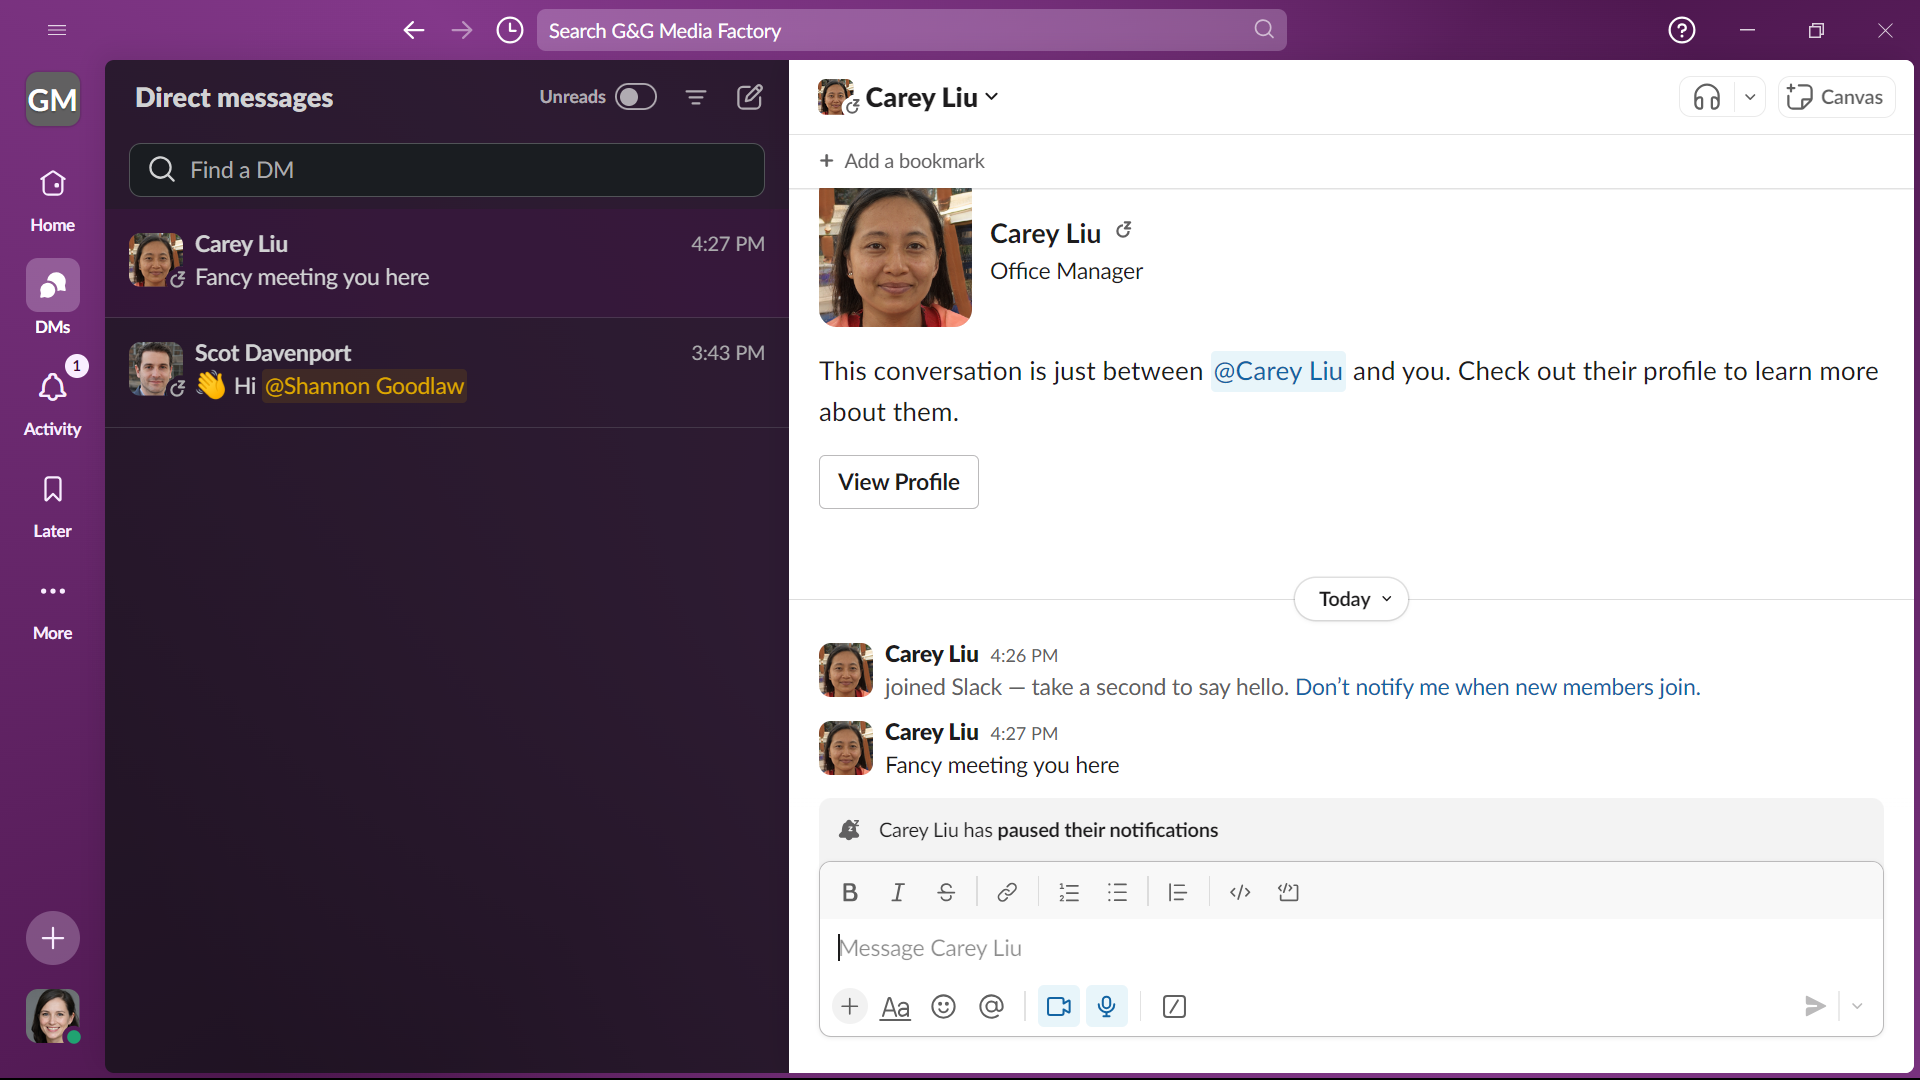The width and height of the screenshot is (1920, 1080).
Task: Record an audio clip
Action: (x=1107, y=1006)
